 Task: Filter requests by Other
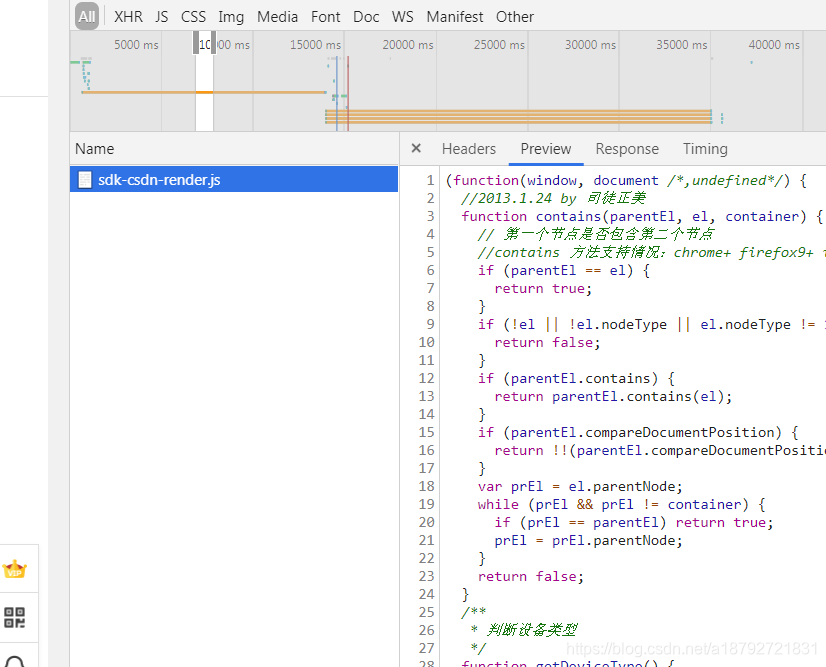pyautogui.click(x=515, y=17)
